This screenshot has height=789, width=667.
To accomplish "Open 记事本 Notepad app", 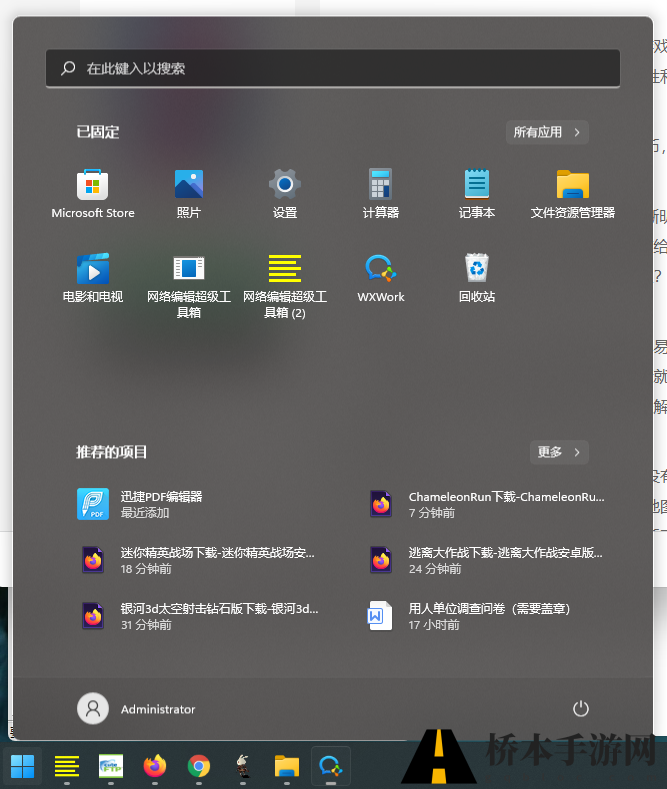I will point(477,194).
